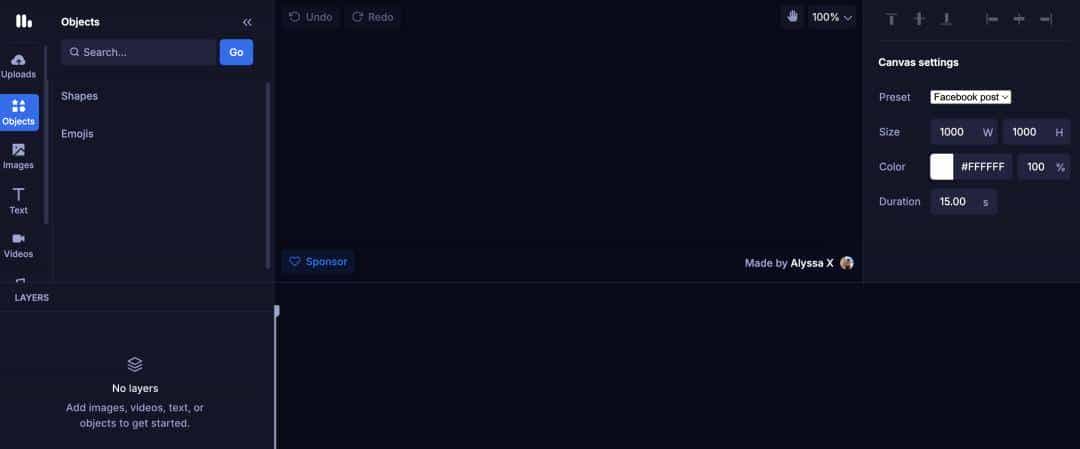
Task: Align selection to right edge
Action: (1046, 19)
